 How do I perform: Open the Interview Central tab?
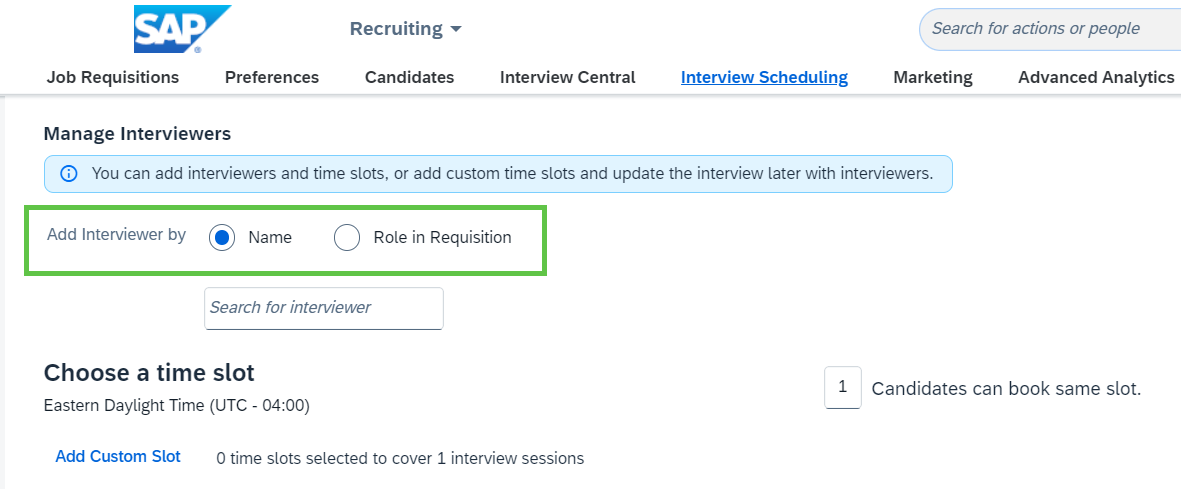point(568,77)
